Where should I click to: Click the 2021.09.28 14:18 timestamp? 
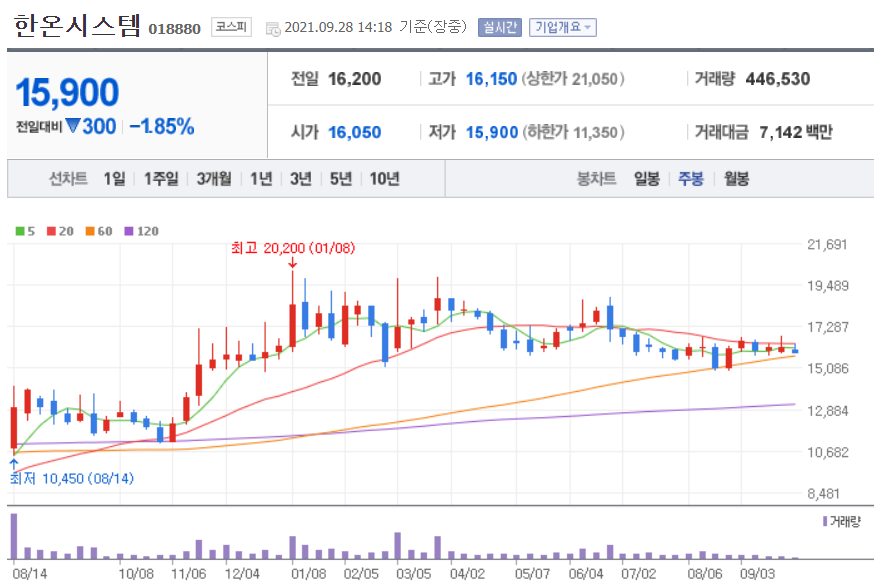338,27
